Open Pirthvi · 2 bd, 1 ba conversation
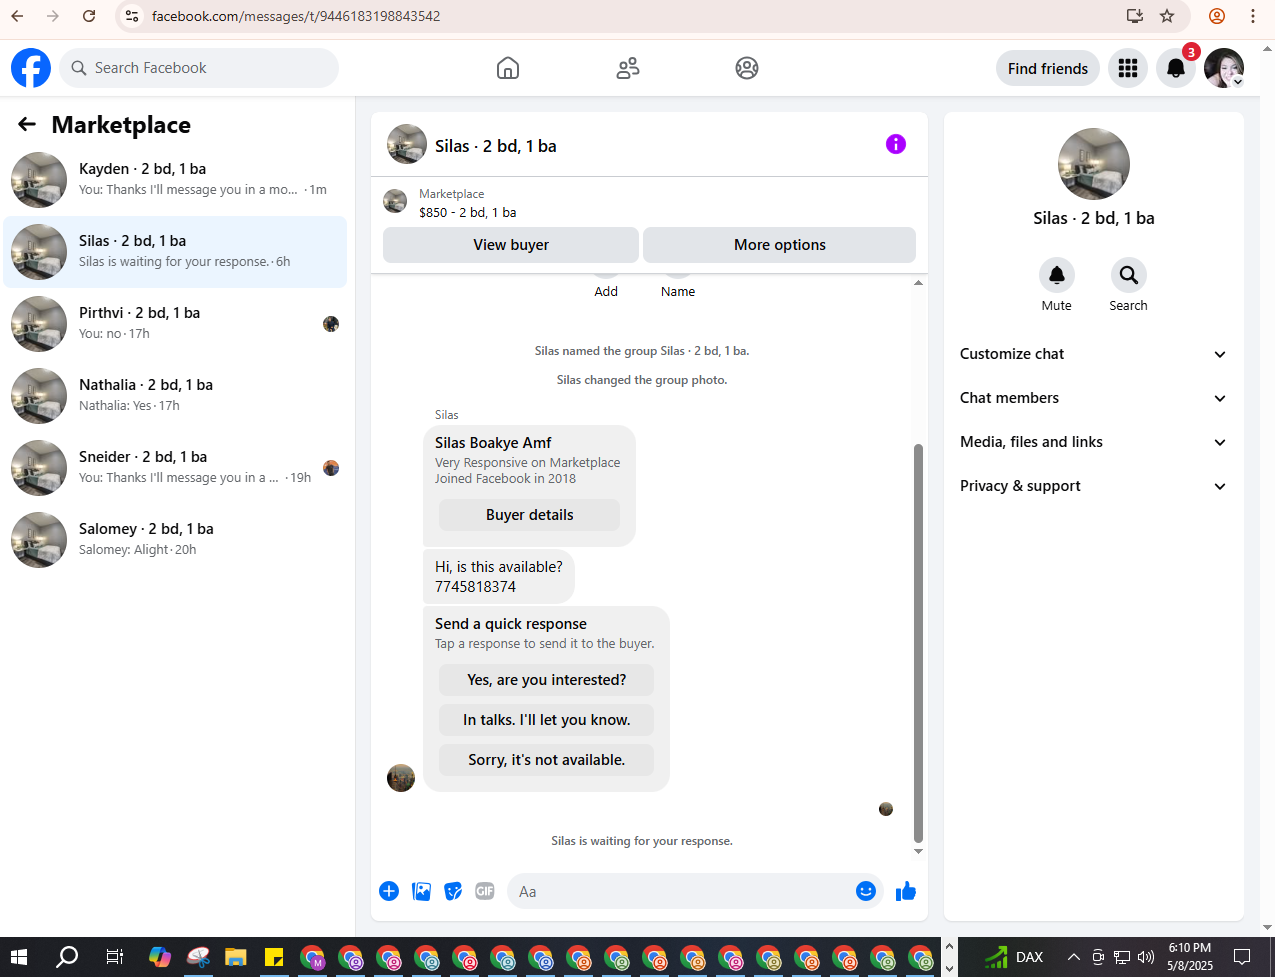The image size is (1275, 977). point(176,324)
